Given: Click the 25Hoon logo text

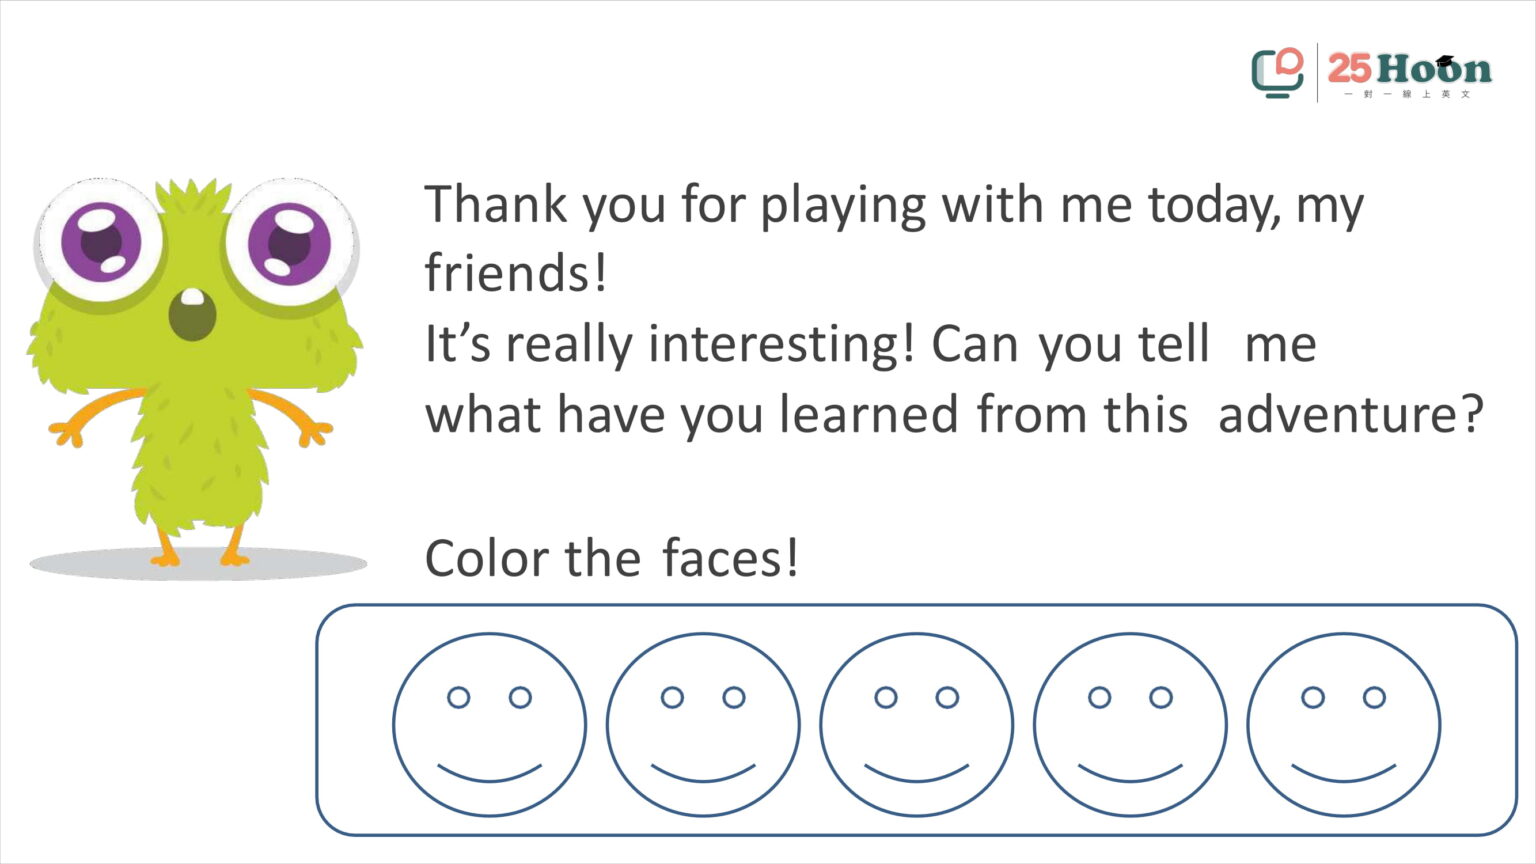Looking at the screenshot, I should coord(1409,68).
